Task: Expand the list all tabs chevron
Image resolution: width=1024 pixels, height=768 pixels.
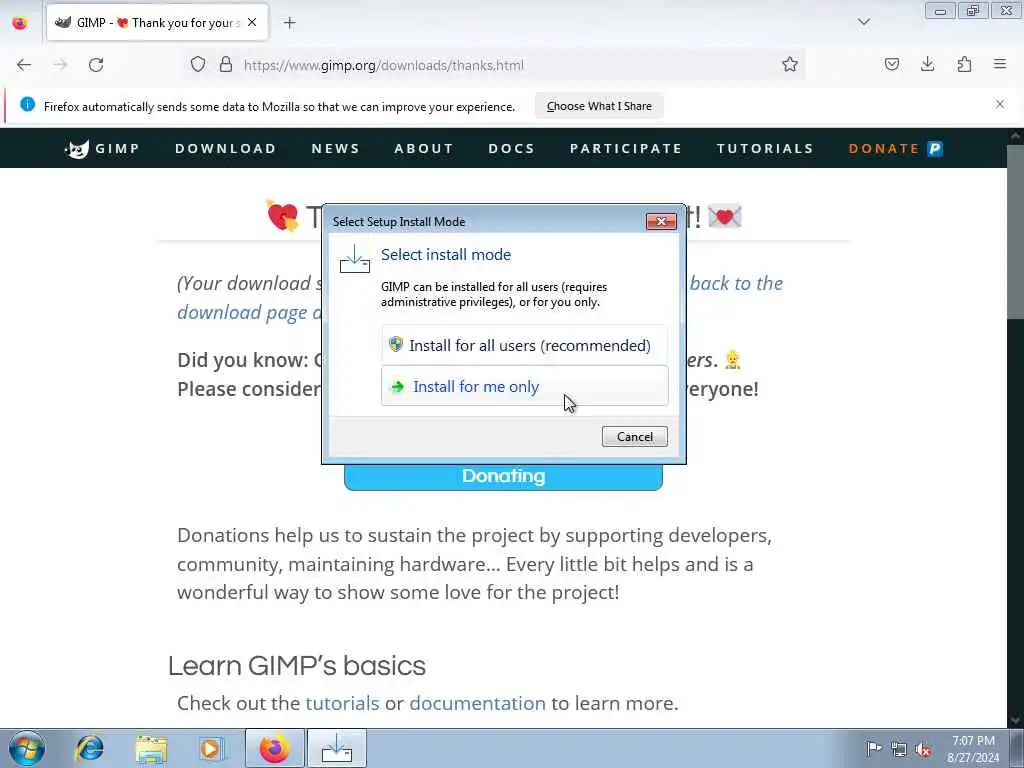Action: (x=863, y=23)
